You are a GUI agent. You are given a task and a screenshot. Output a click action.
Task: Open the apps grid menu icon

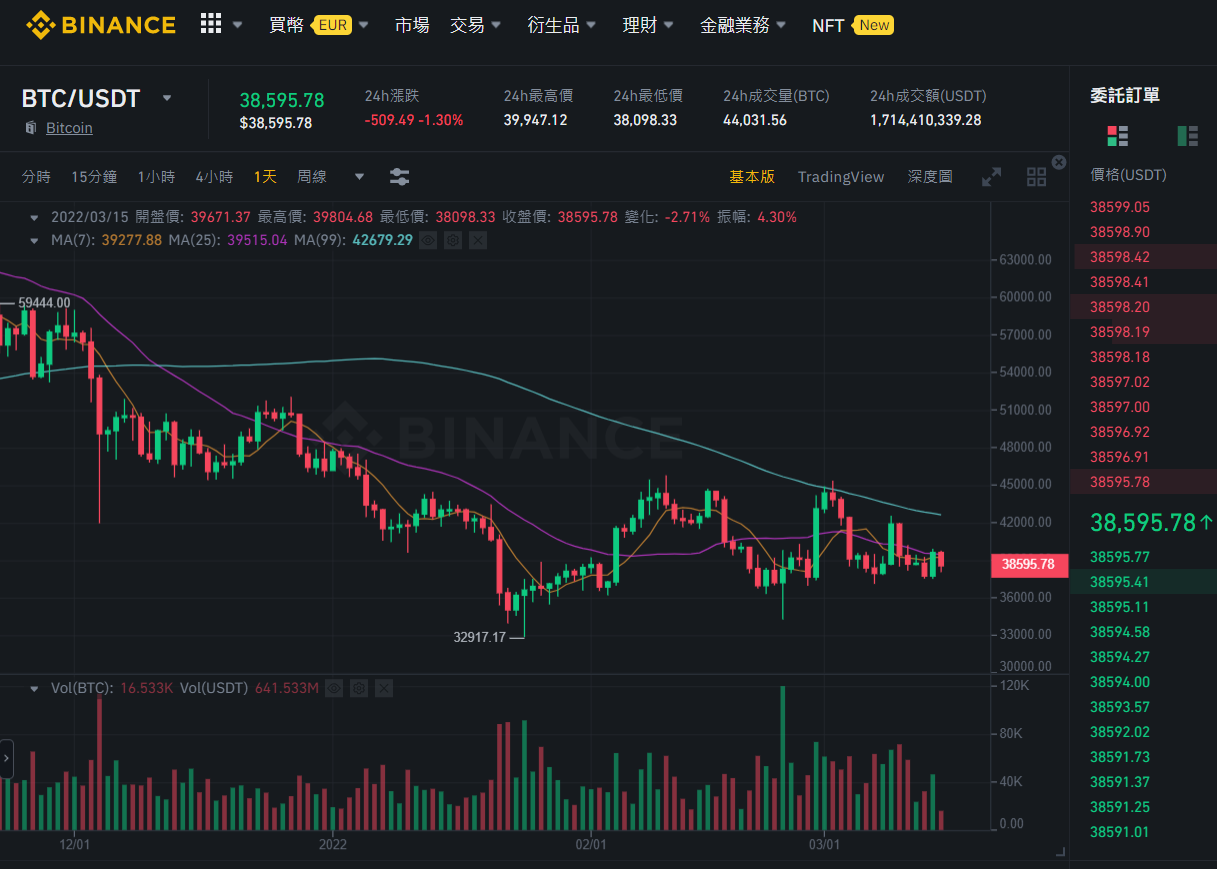tap(211, 24)
